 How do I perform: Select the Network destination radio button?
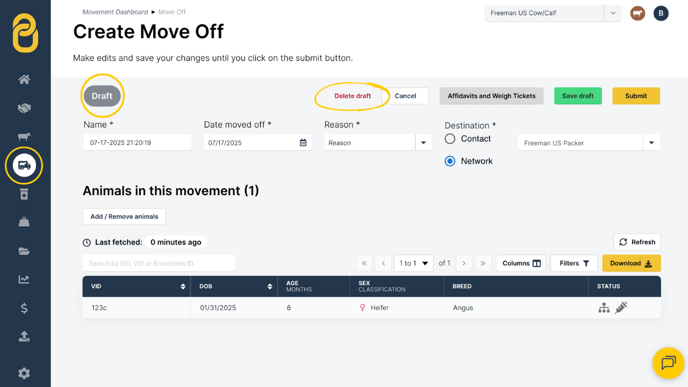(x=450, y=161)
